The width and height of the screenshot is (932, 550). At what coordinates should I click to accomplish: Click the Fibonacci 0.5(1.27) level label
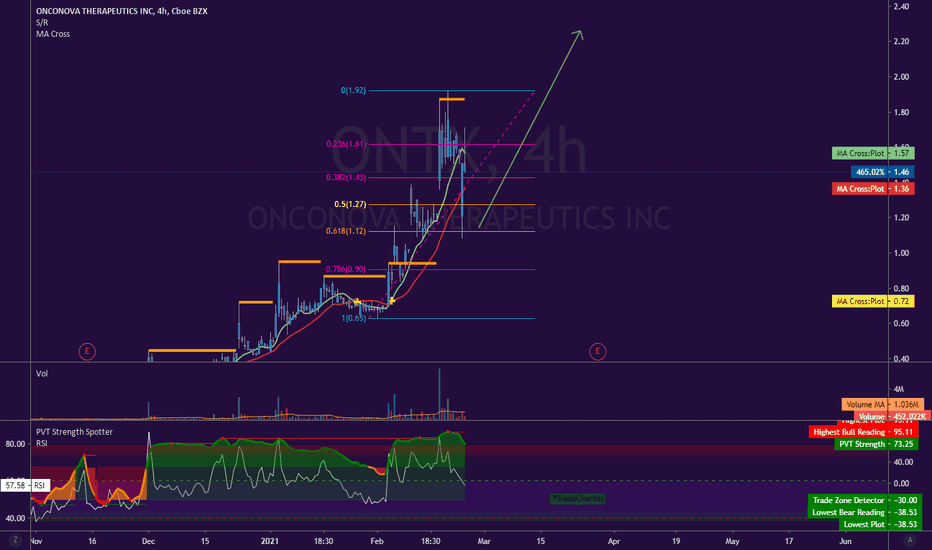[350, 204]
